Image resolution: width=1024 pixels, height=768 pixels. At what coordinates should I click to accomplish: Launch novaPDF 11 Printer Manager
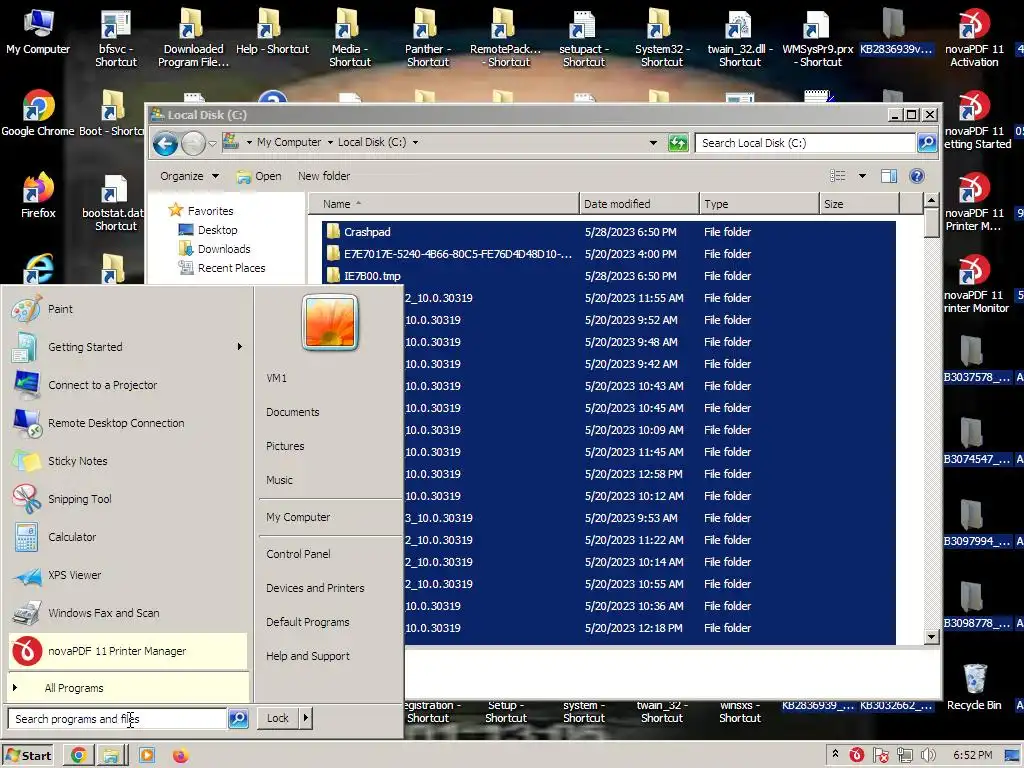pyautogui.click(x=129, y=651)
